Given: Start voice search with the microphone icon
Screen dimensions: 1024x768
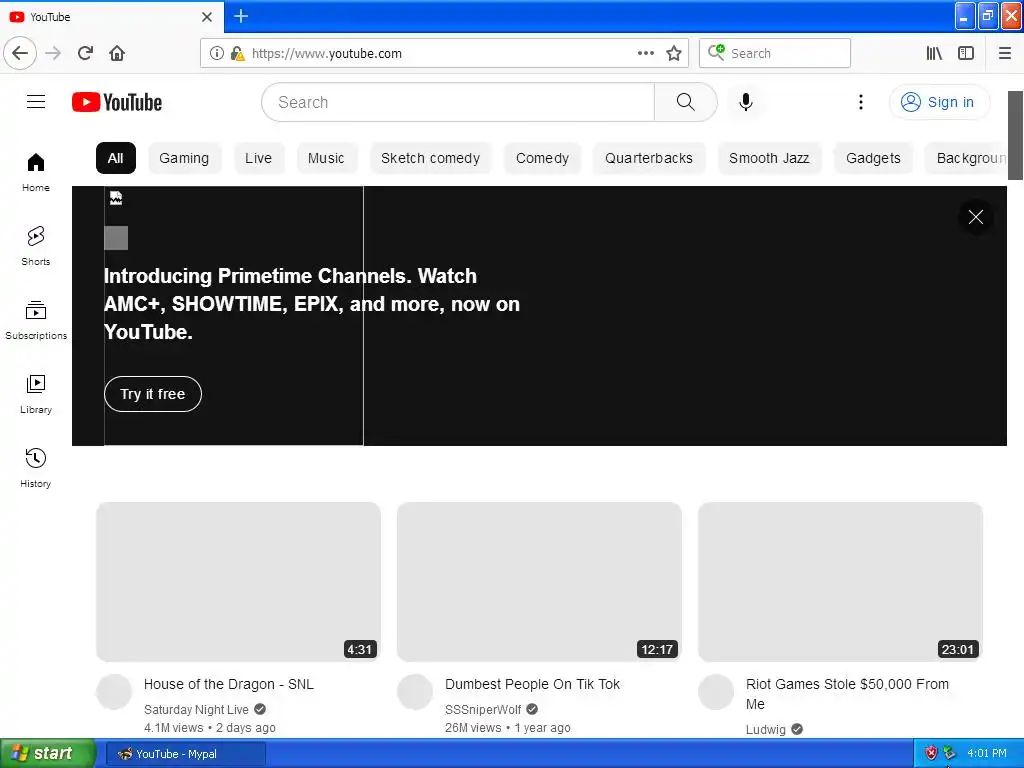Looking at the screenshot, I should [x=746, y=102].
